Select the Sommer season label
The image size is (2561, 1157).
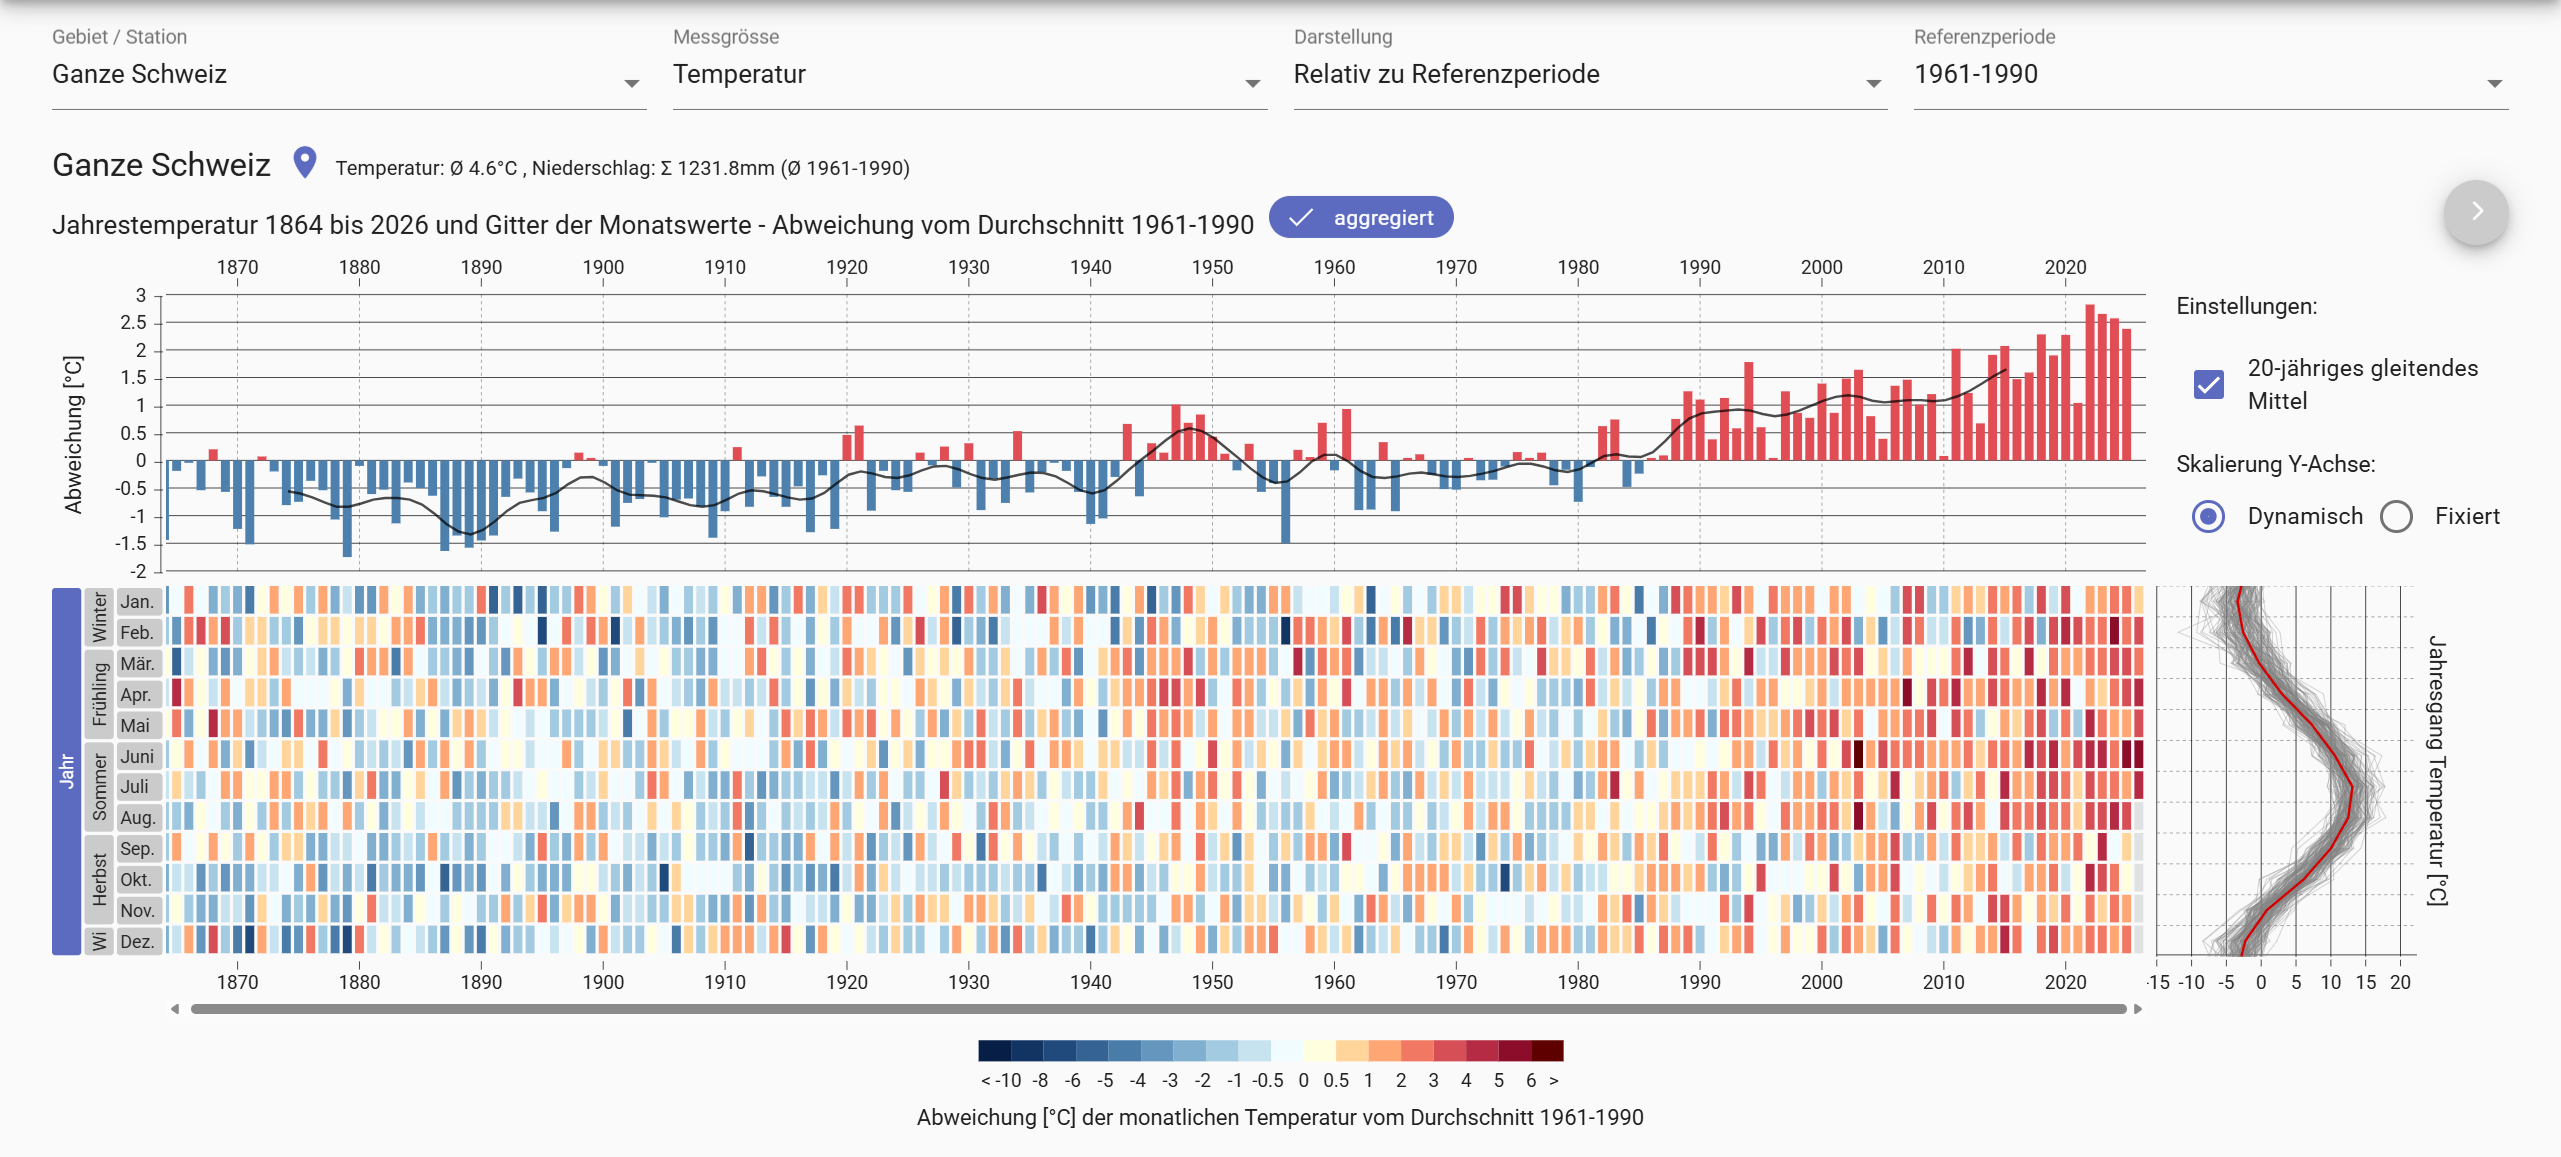pyautogui.click(x=99, y=787)
